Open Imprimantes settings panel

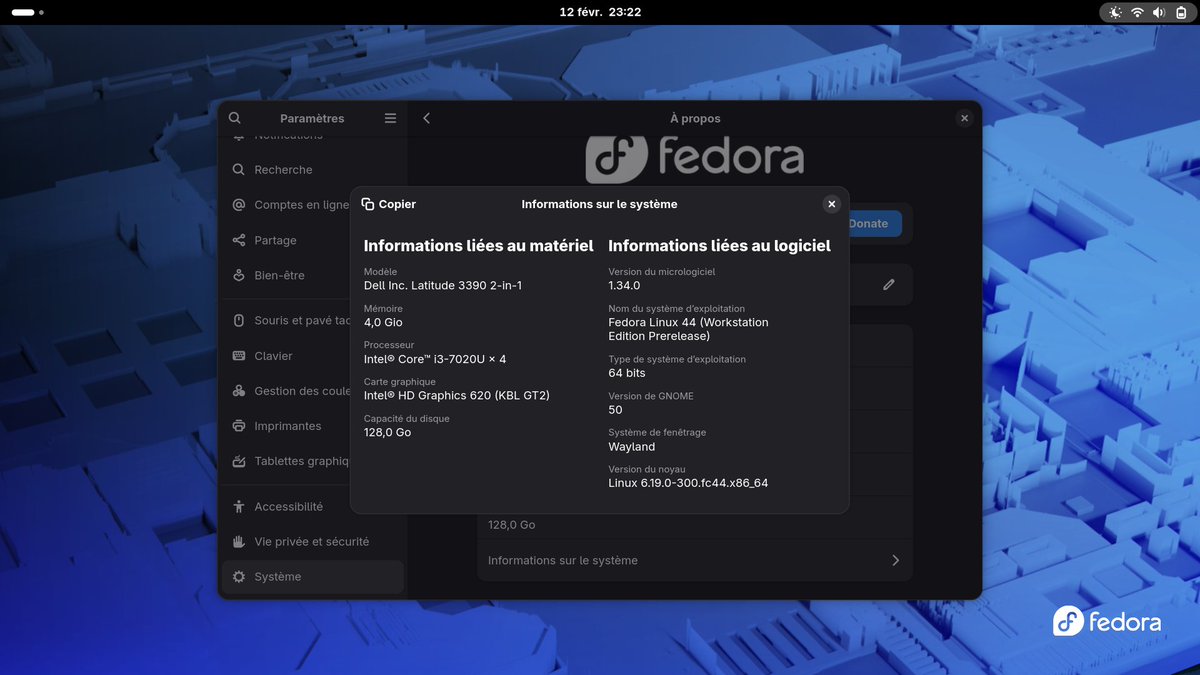click(x=313, y=426)
